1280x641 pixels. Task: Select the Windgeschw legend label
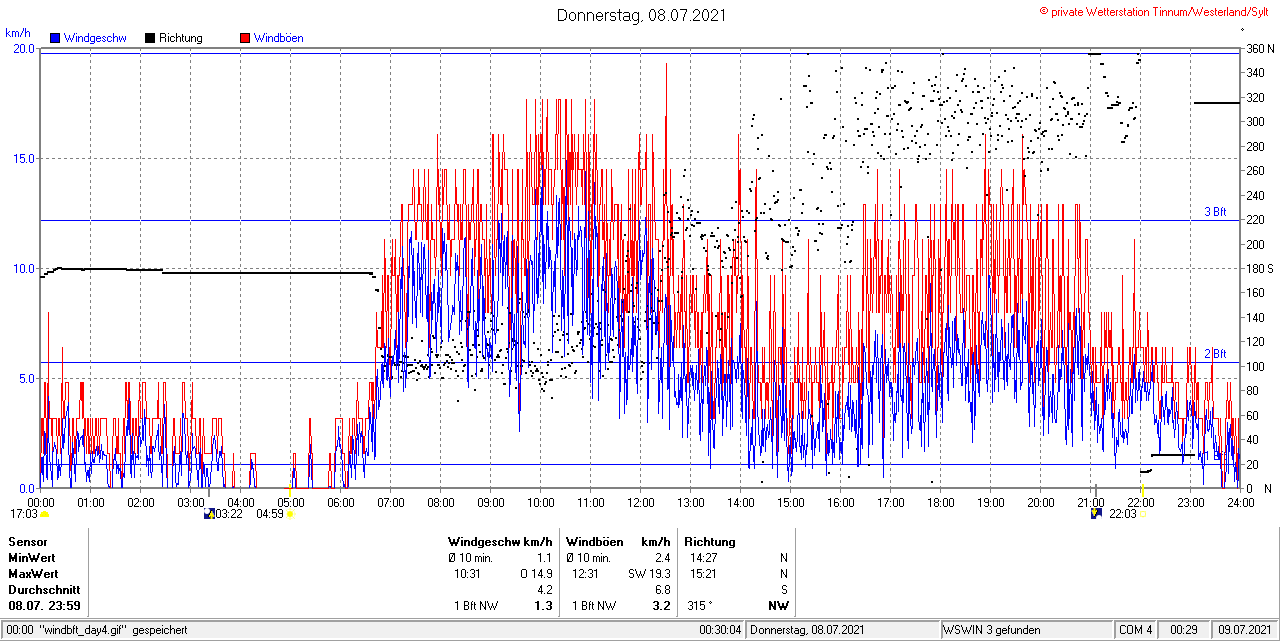pyautogui.click(x=95, y=38)
